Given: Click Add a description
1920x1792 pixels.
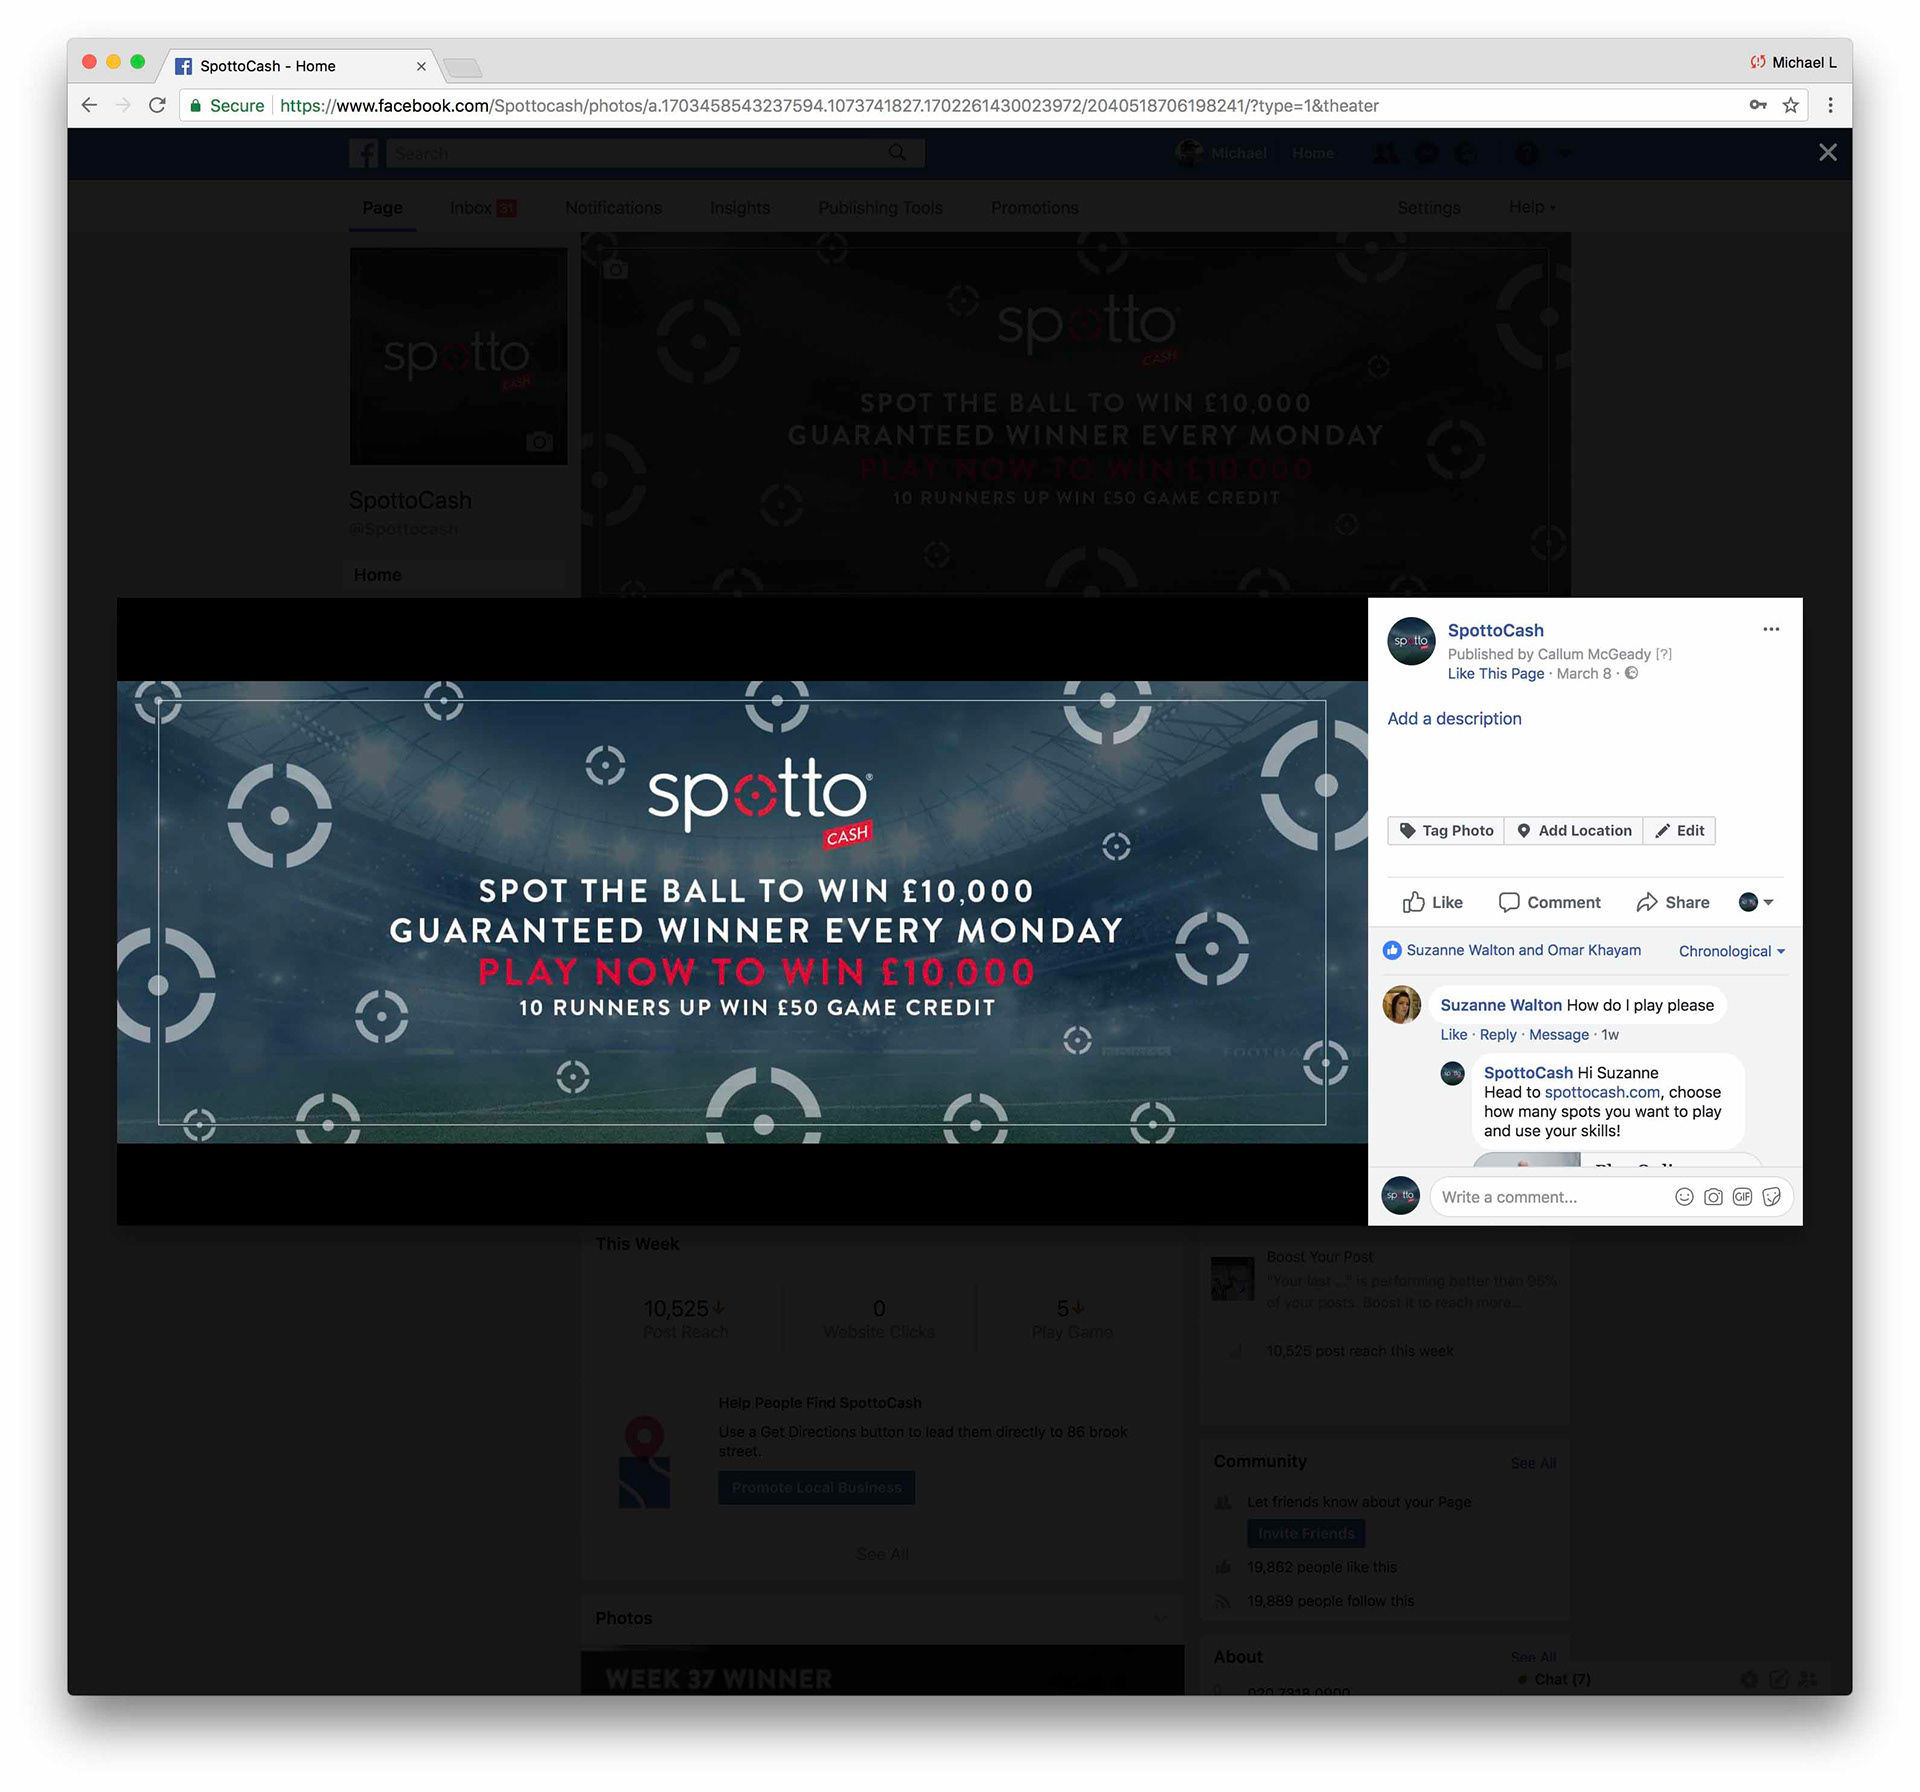Looking at the screenshot, I should pos(1454,718).
